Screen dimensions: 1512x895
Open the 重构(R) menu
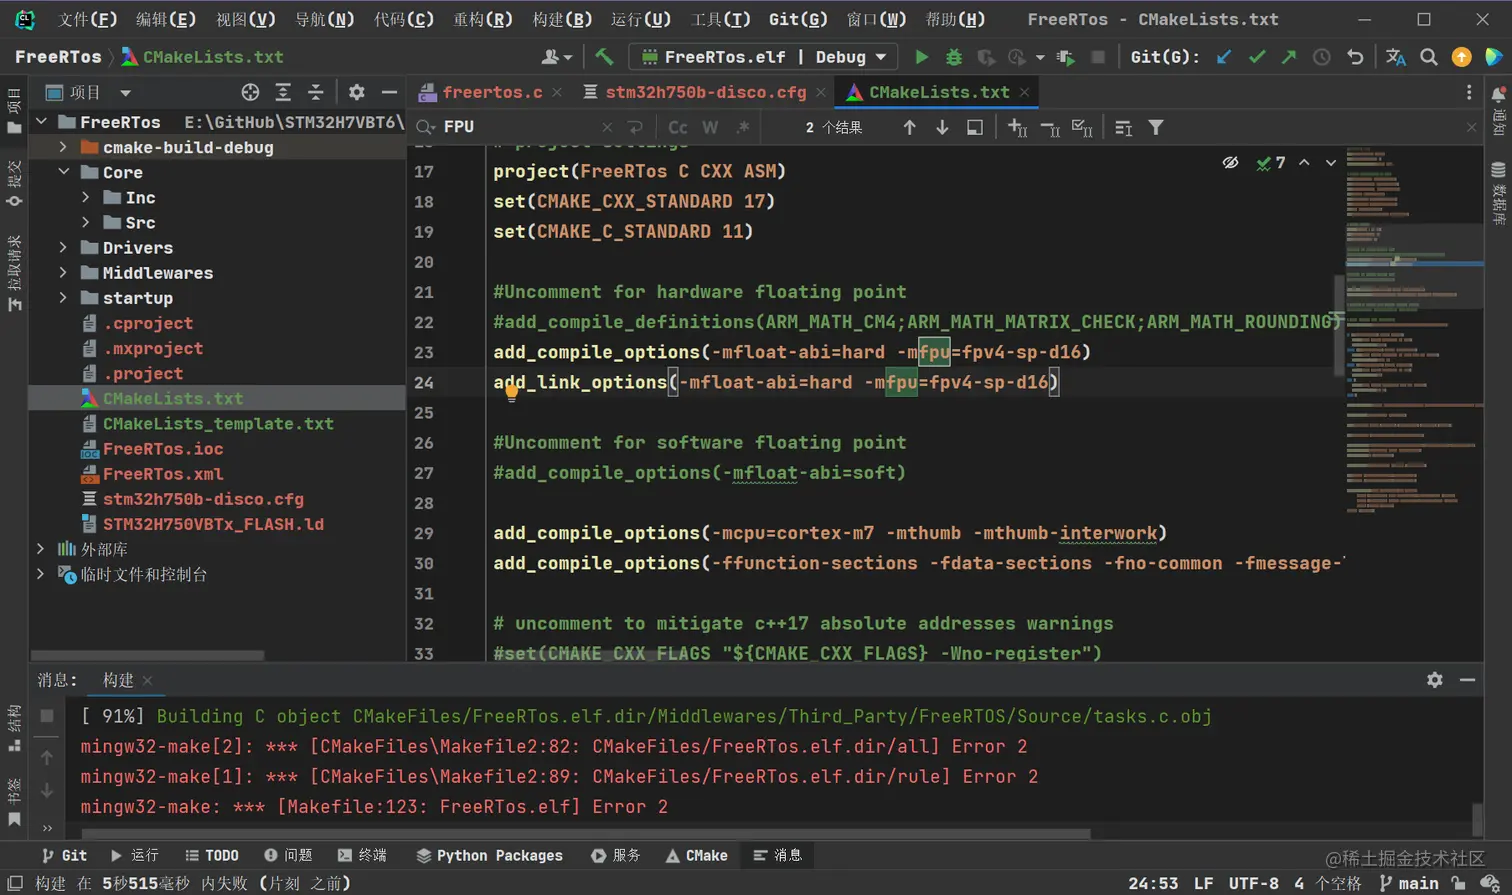pyautogui.click(x=482, y=19)
